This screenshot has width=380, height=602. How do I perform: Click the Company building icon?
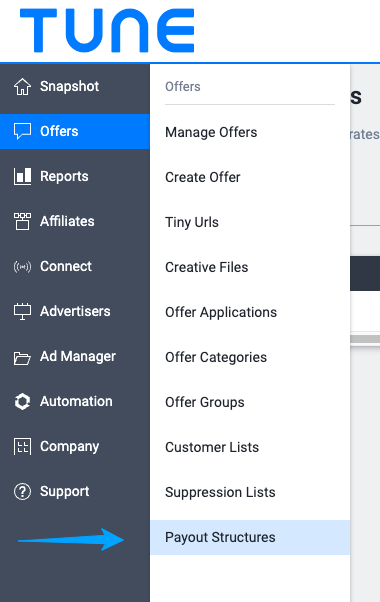tap(22, 447)
